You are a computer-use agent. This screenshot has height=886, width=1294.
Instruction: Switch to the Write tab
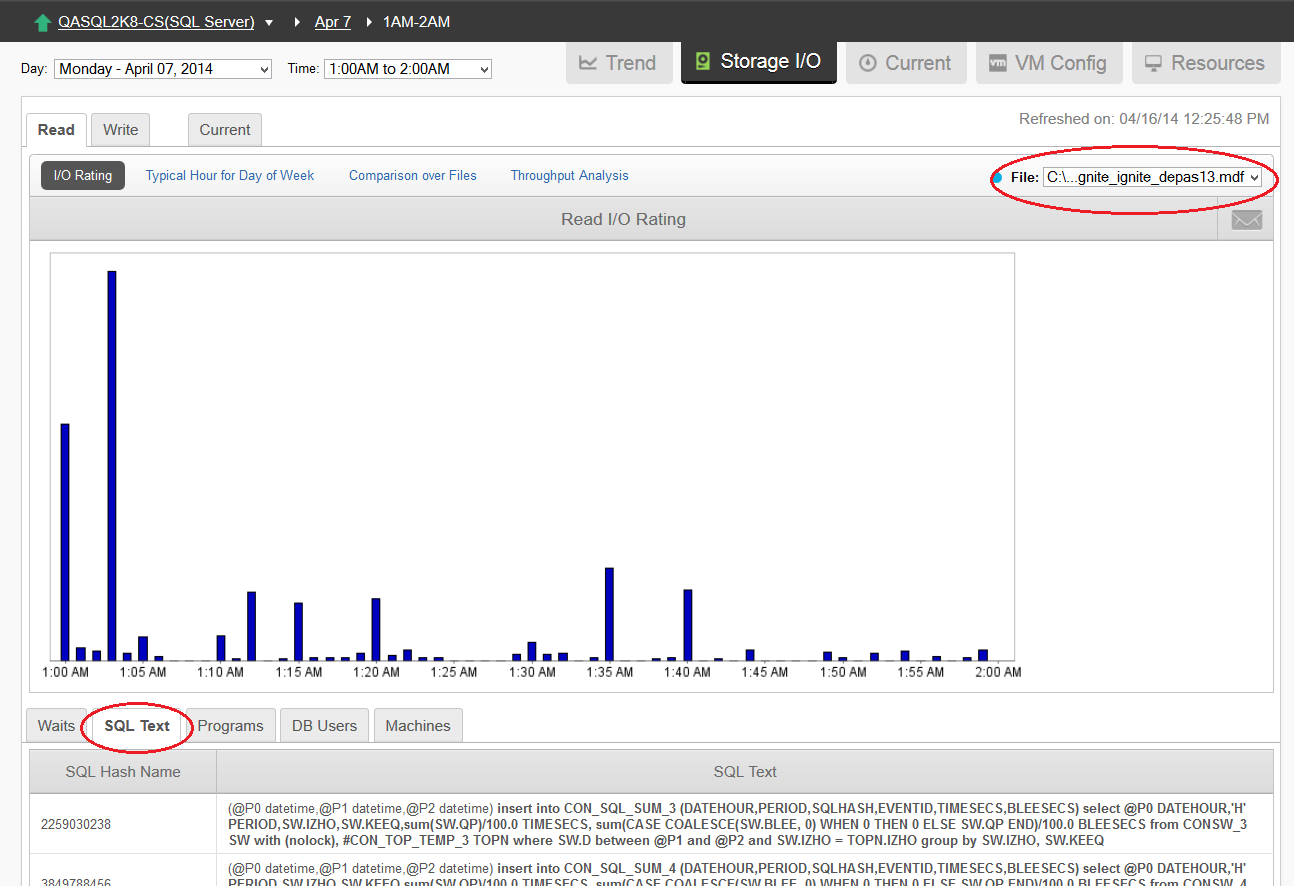[120, 130]
